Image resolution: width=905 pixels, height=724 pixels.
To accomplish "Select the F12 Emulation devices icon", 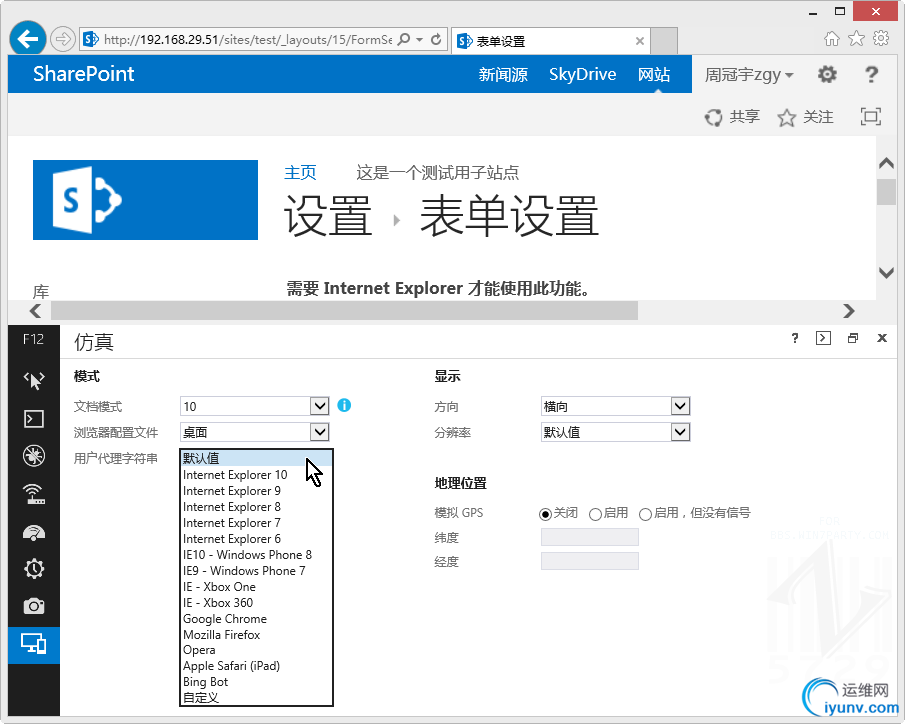I will (x=33, y=644).
